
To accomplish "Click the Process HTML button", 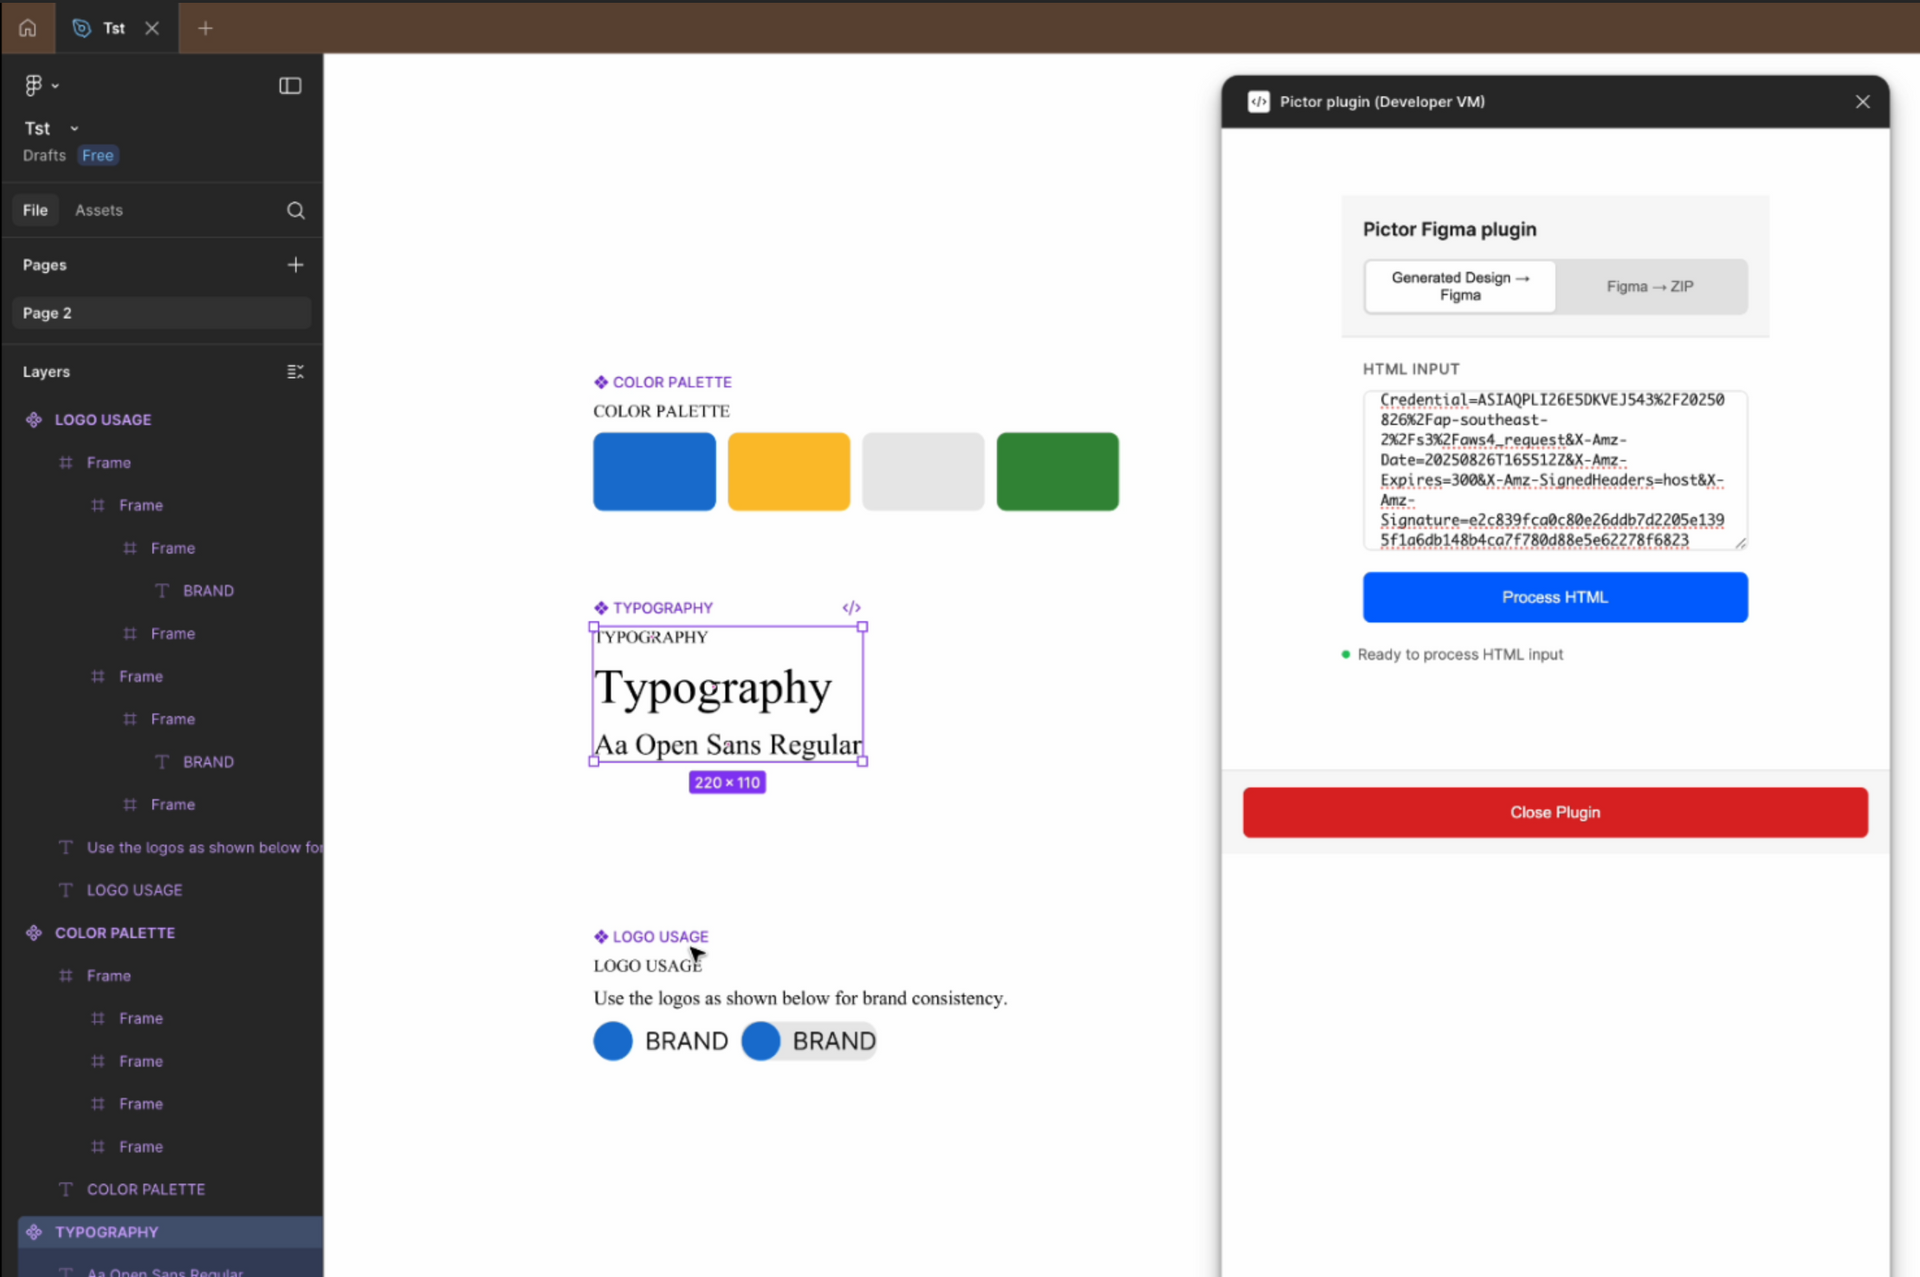I will pos(1554,597).
